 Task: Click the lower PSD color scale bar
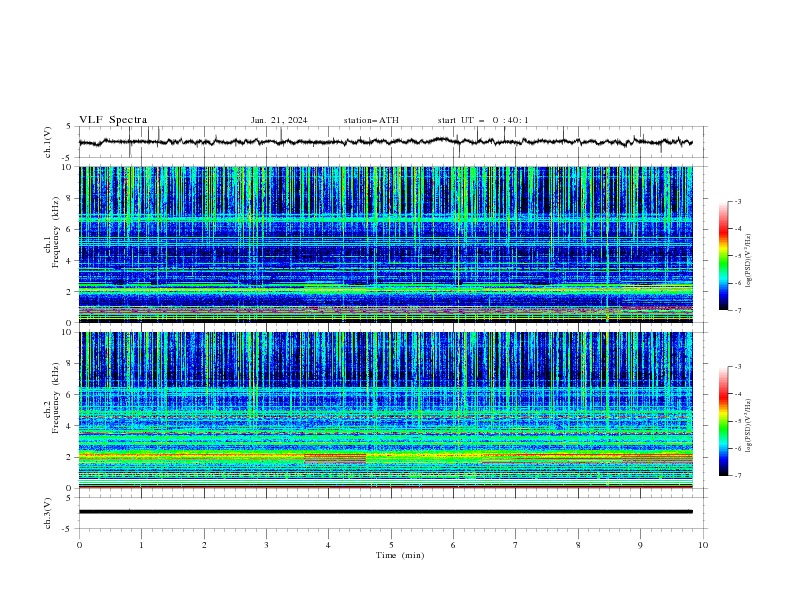point(723,421)
